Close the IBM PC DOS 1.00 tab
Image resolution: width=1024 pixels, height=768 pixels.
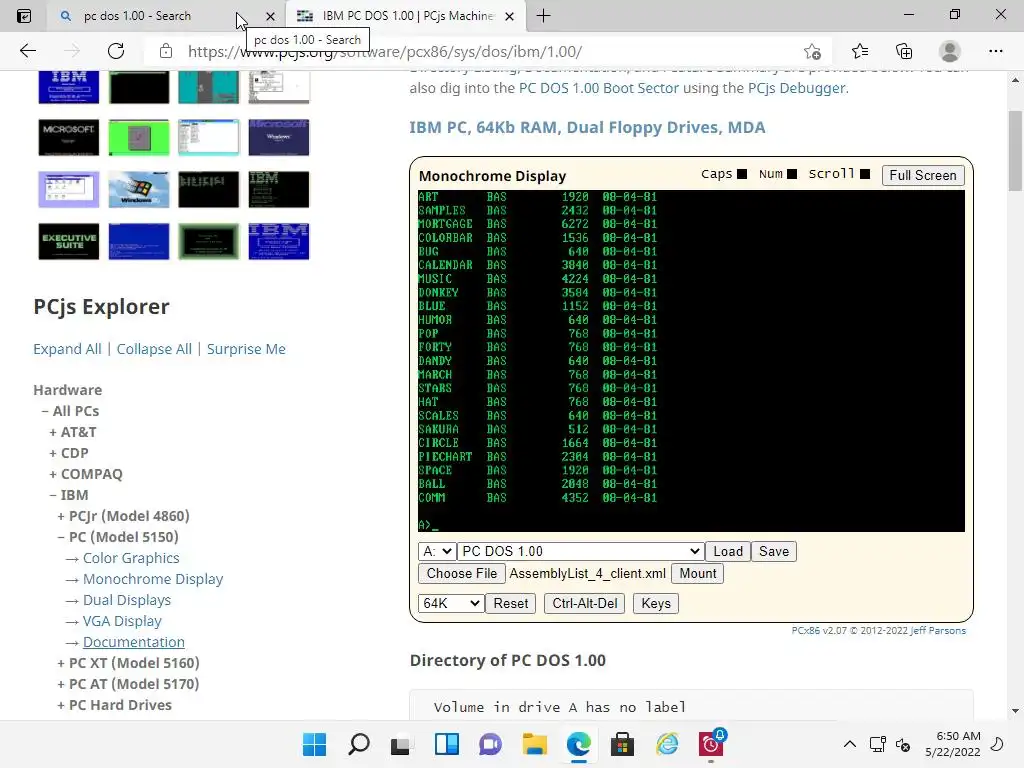510,16
